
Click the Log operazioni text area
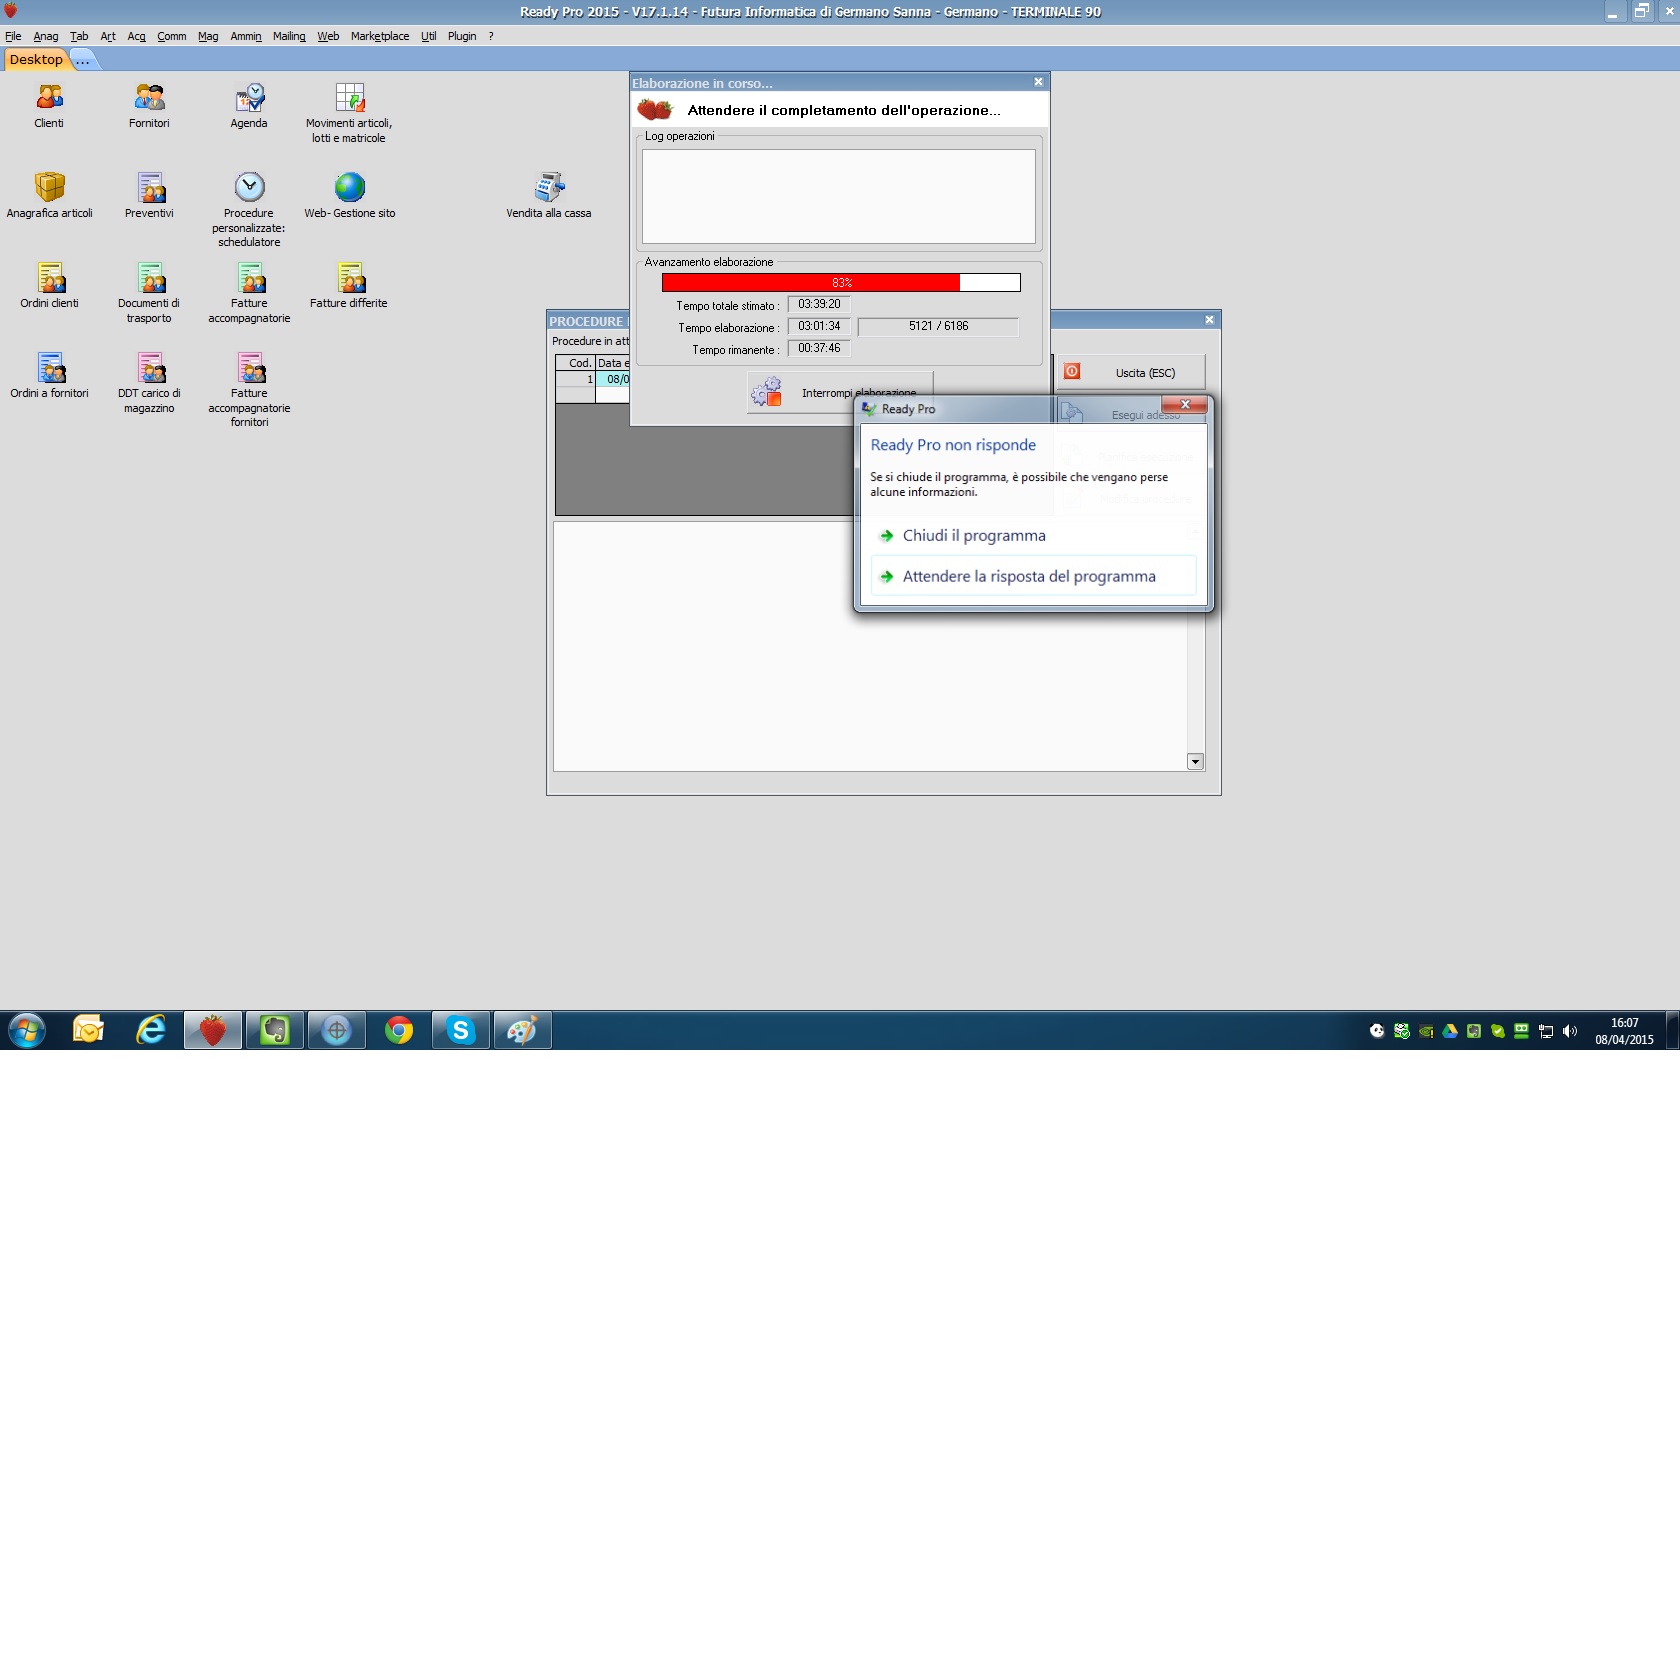[x=839, y=196]
